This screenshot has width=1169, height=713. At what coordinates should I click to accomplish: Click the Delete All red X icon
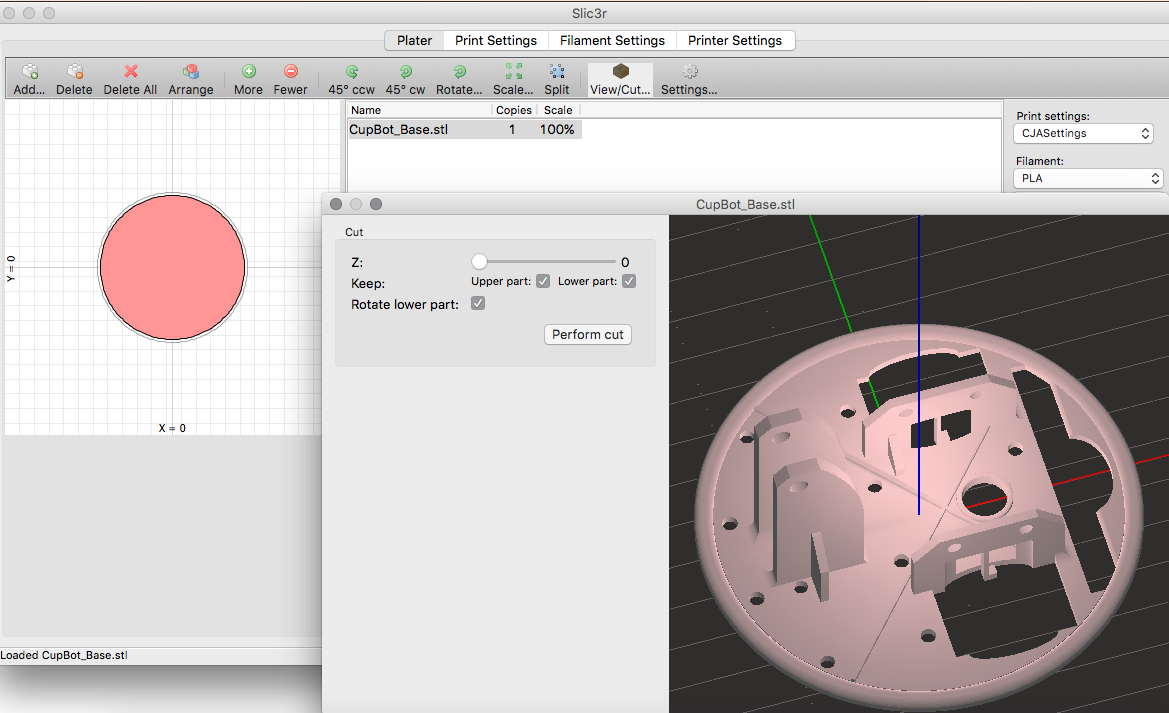point(130,72)
